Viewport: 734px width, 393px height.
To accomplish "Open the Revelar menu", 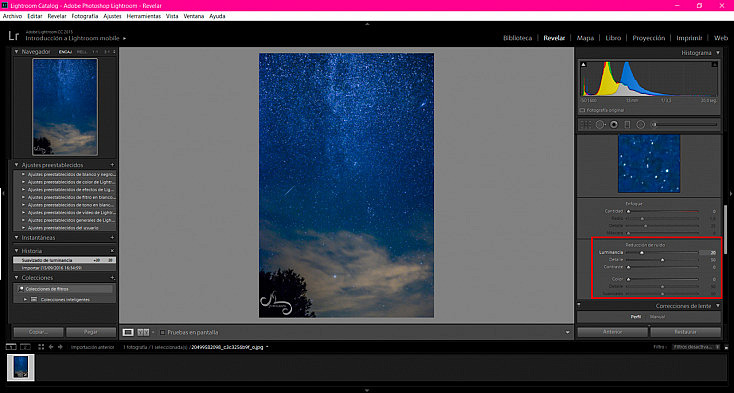I will pyautogui.click(x=57, y=16).
